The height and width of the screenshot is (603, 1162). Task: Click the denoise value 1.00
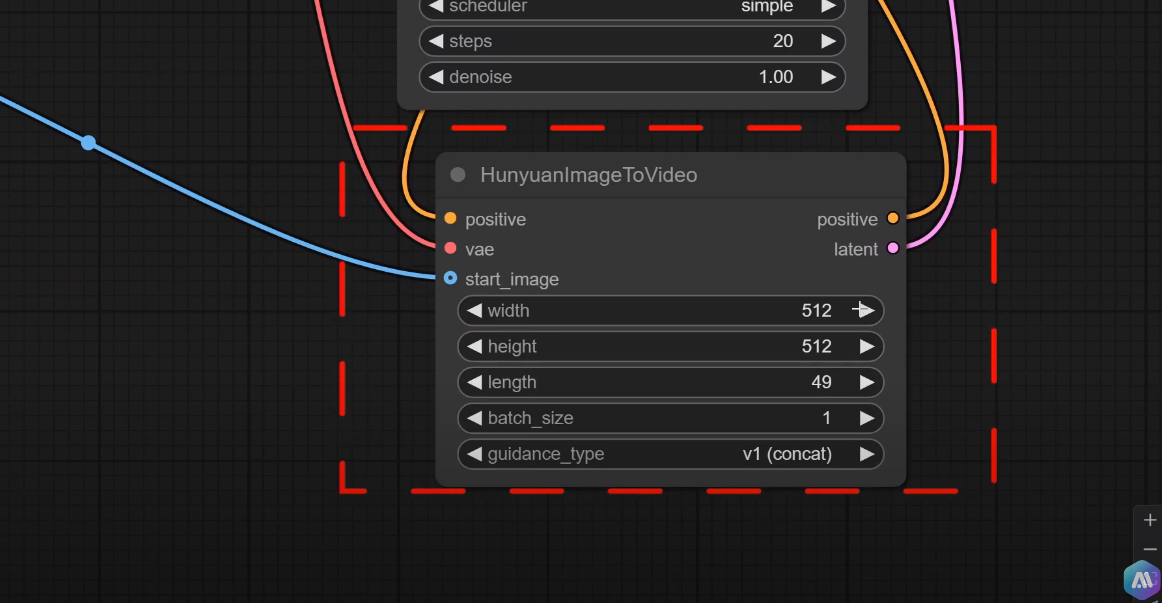coord(776,77)
